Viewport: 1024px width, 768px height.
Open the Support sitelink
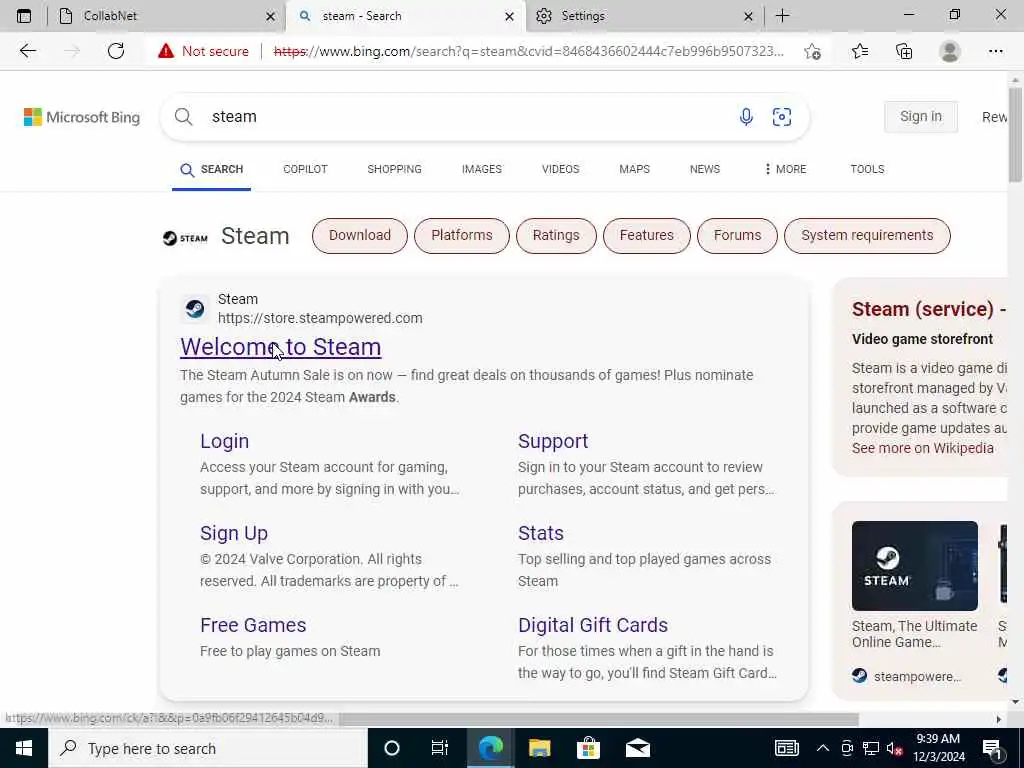click(x=553, y=441)
